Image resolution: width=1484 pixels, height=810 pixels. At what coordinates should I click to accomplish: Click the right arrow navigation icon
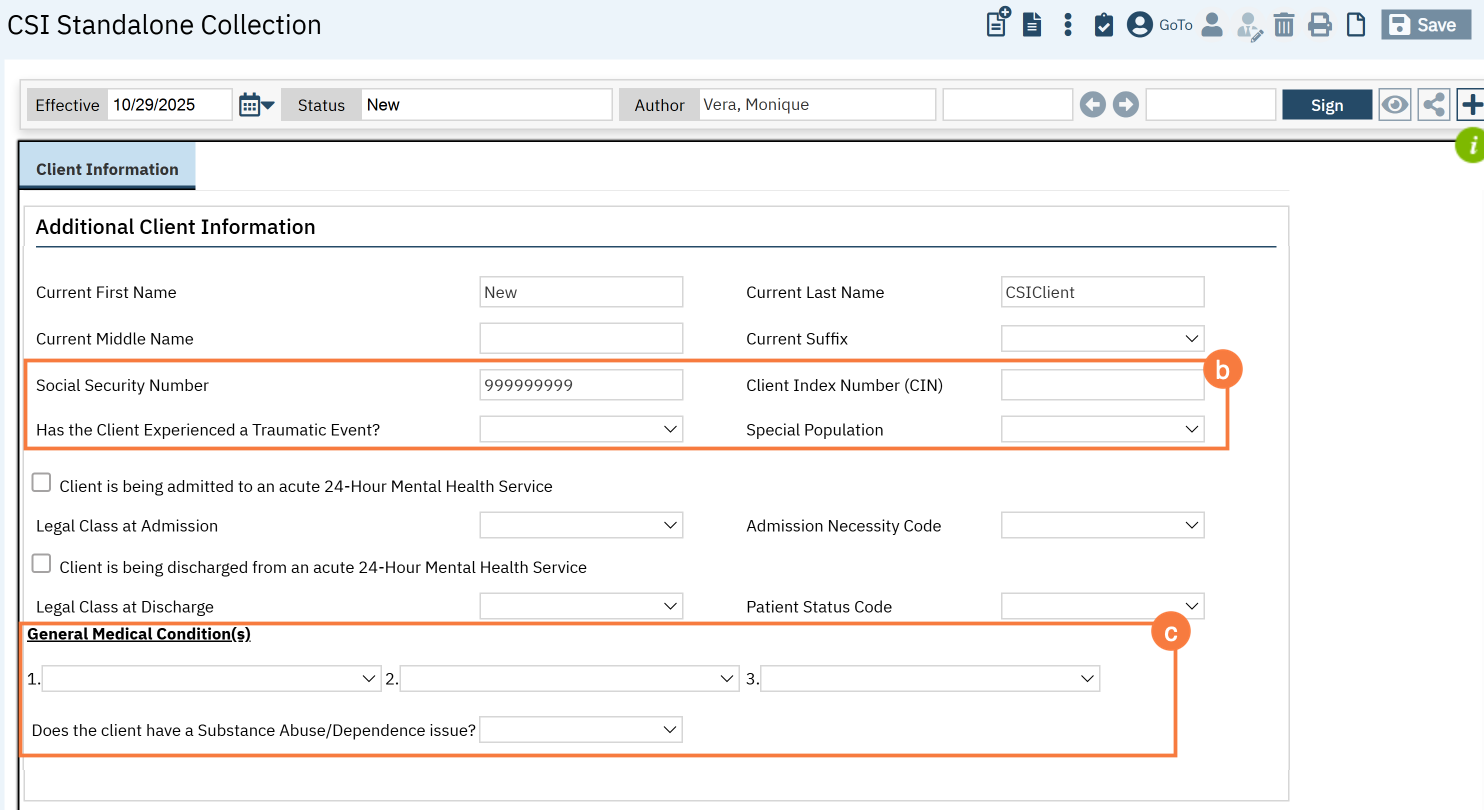[1126, 105]
